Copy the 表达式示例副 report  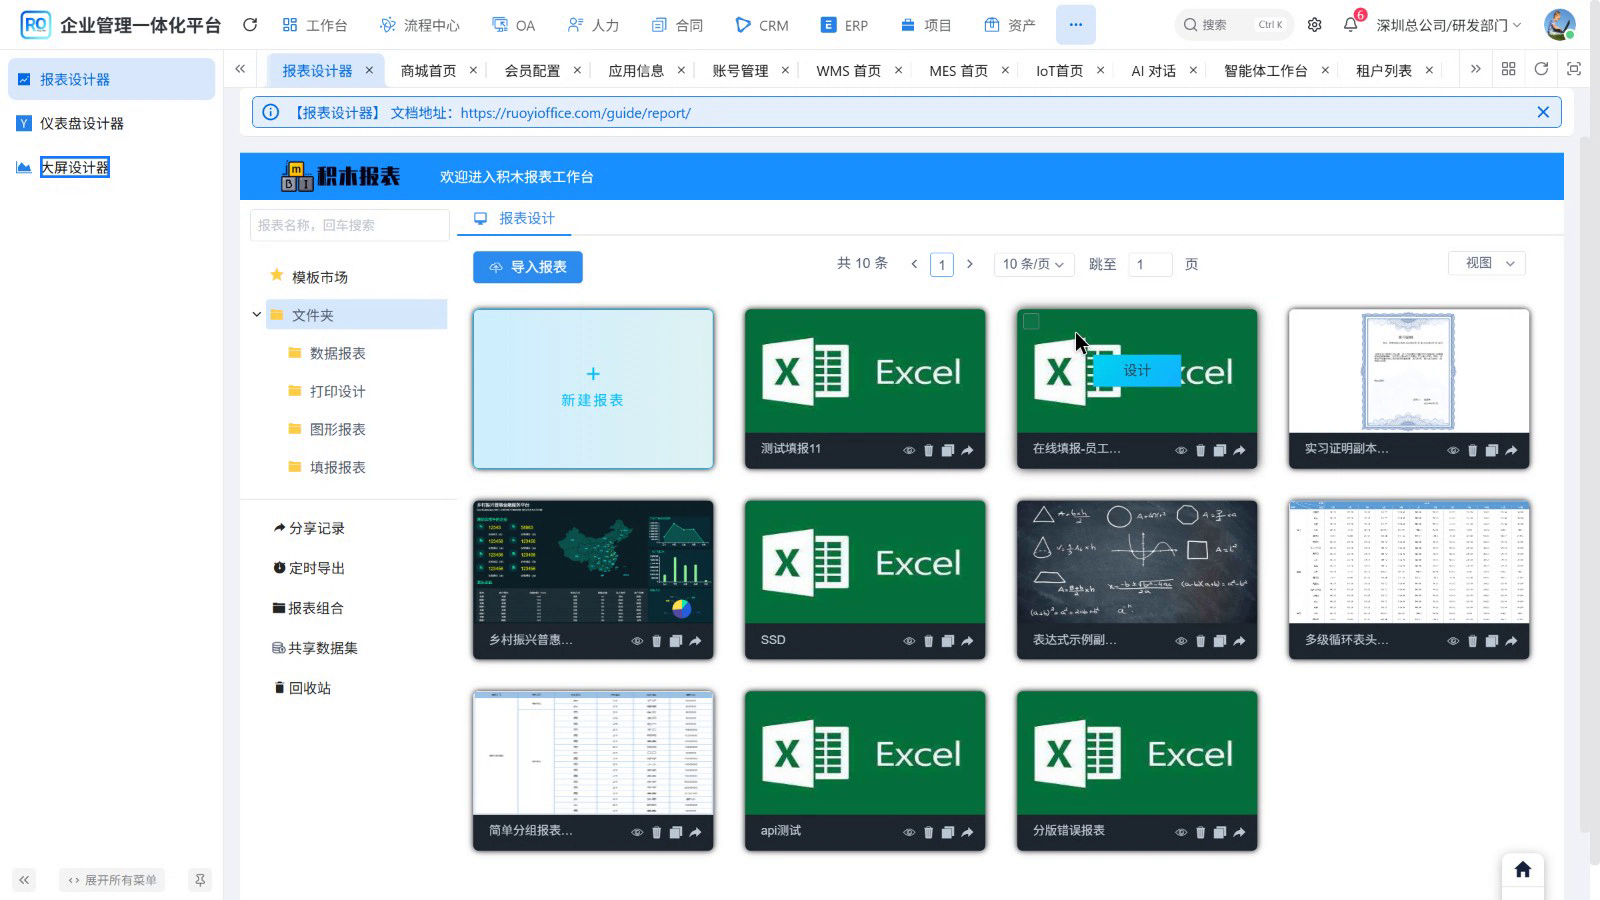1220,641
